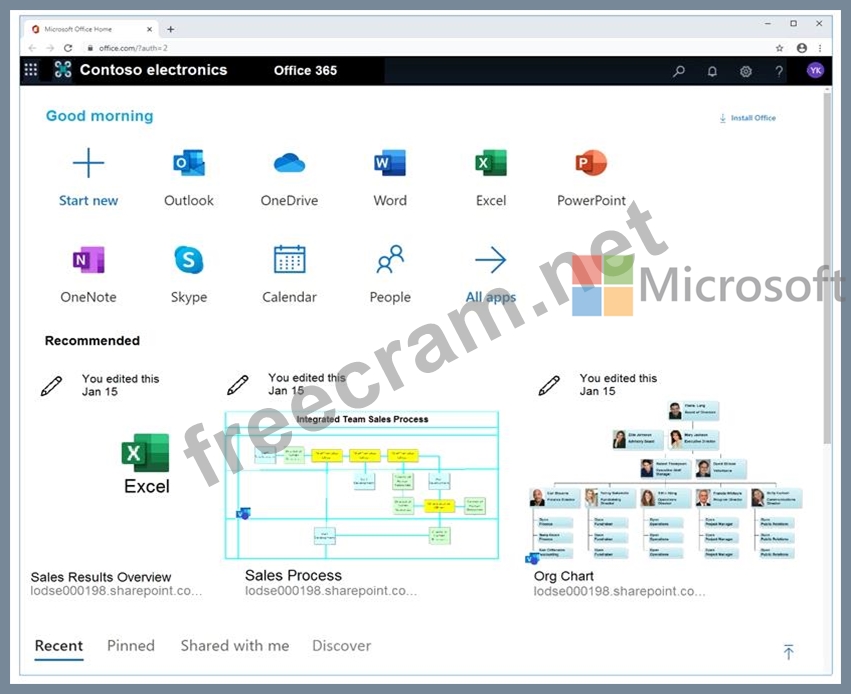
Task: Switch to the Discover tab
Action: point(341,646)
